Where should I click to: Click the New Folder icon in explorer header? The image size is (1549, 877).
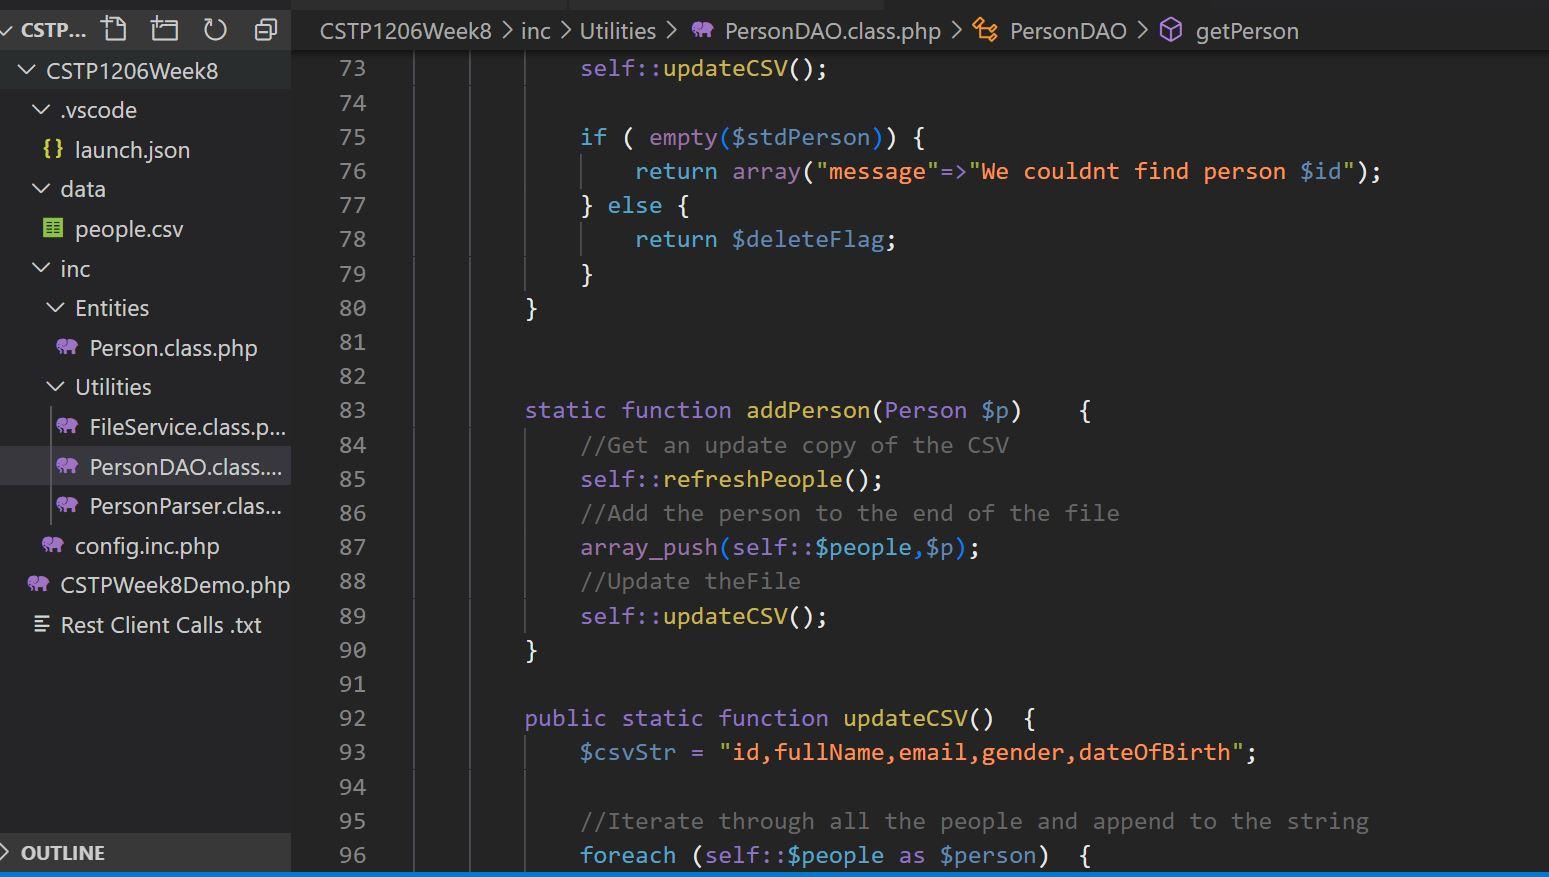(164, 30)
